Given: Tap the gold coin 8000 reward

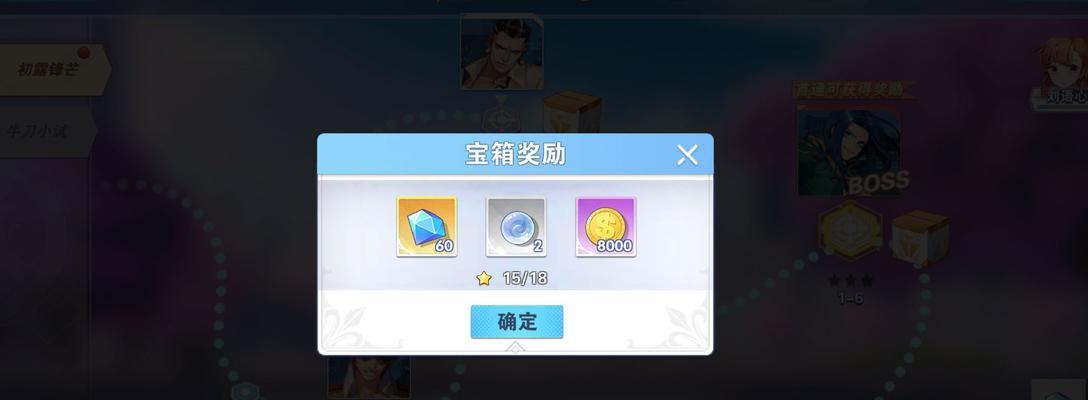Looking at the screenshot, I should click(x=606, y=226).
